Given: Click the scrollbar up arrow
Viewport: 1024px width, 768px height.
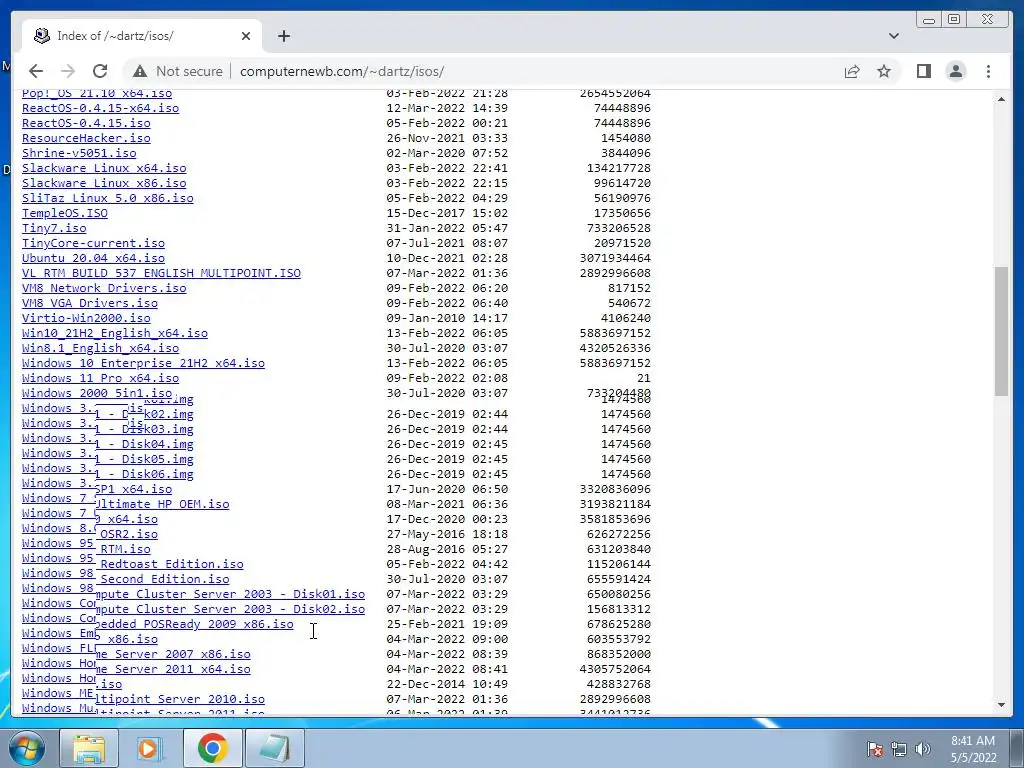Looking at the screenshot, I should coord(1001,99).
